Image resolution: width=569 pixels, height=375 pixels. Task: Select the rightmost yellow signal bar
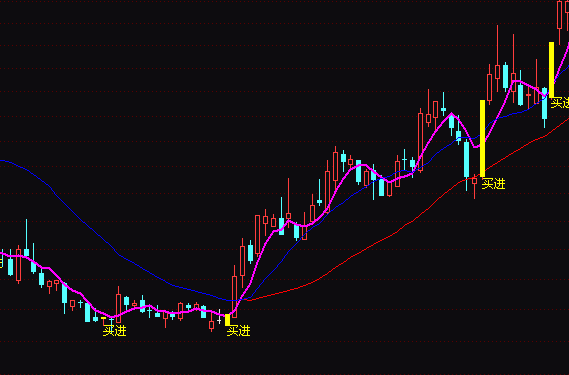click(551, 70)
